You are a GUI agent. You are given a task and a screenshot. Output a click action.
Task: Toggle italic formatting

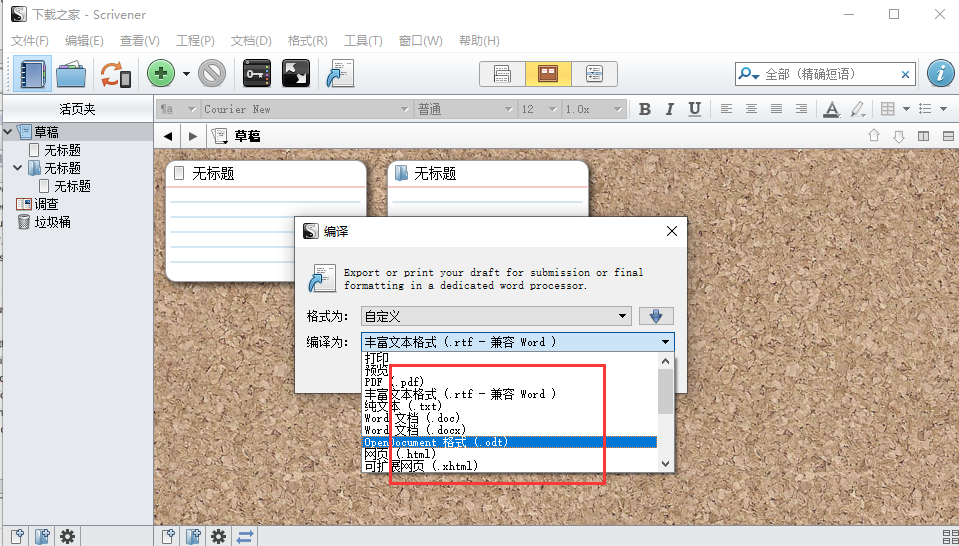(x=670, y=109)
